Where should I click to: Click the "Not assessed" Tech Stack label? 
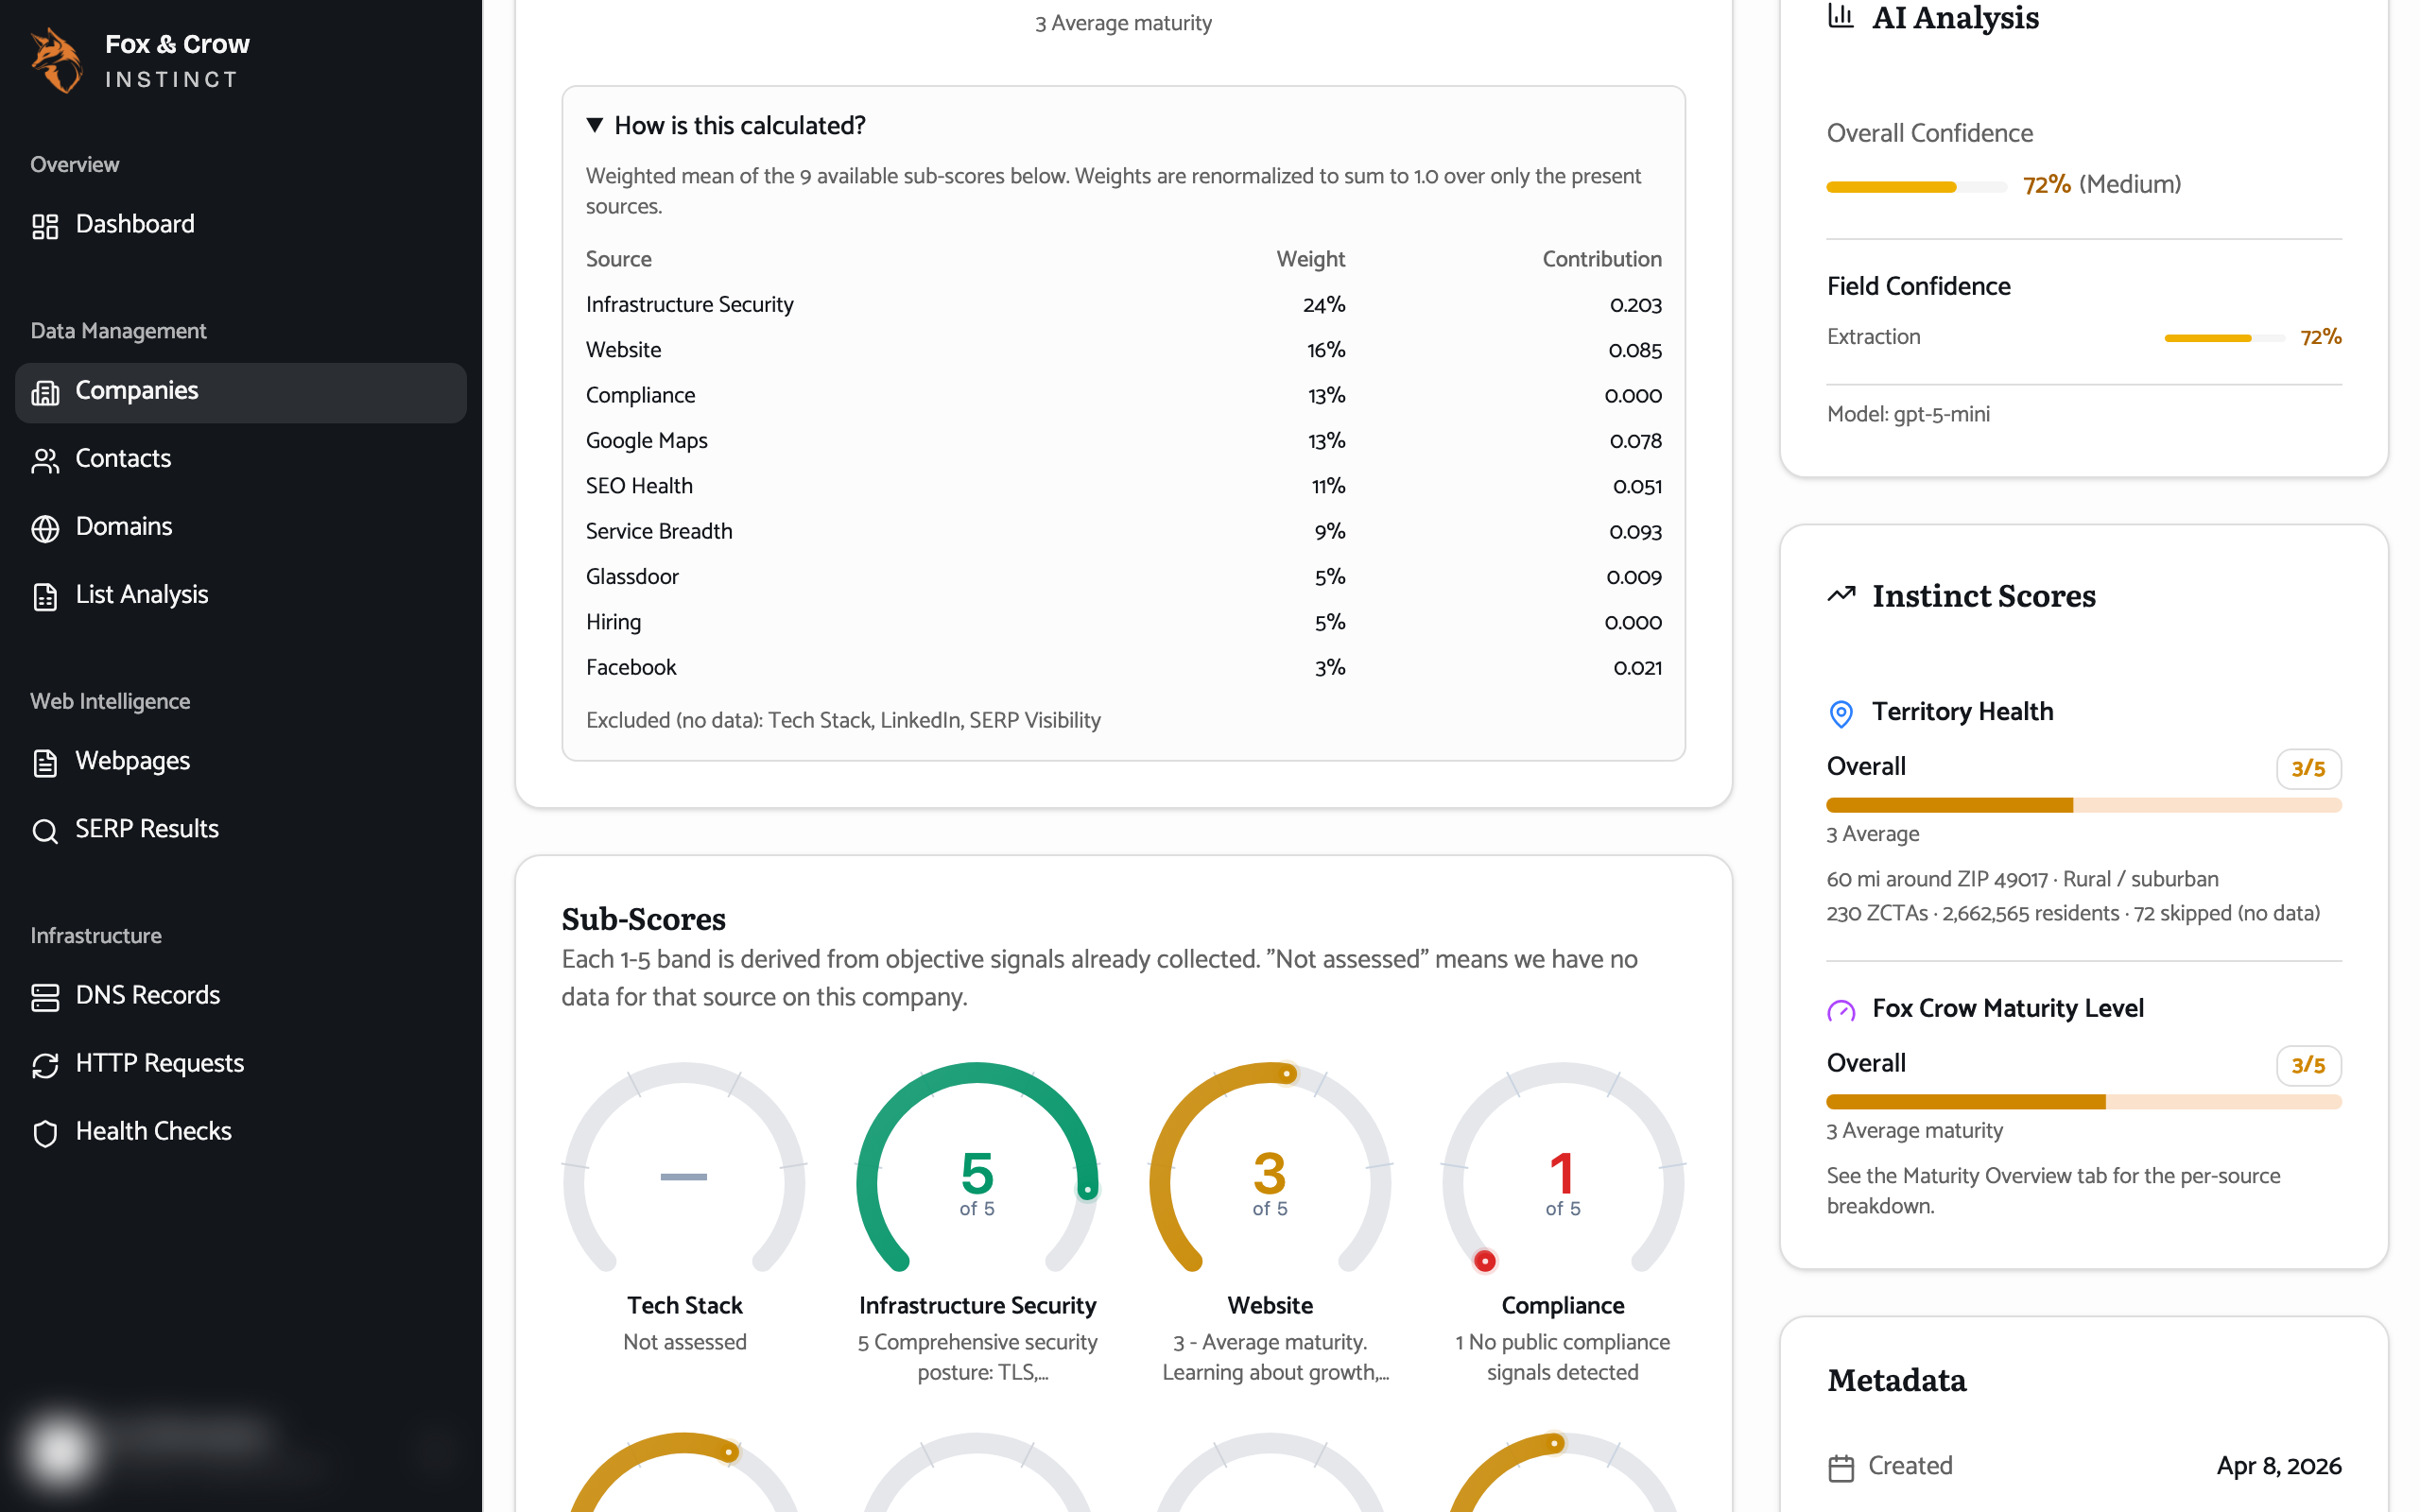coord(685,1343)
